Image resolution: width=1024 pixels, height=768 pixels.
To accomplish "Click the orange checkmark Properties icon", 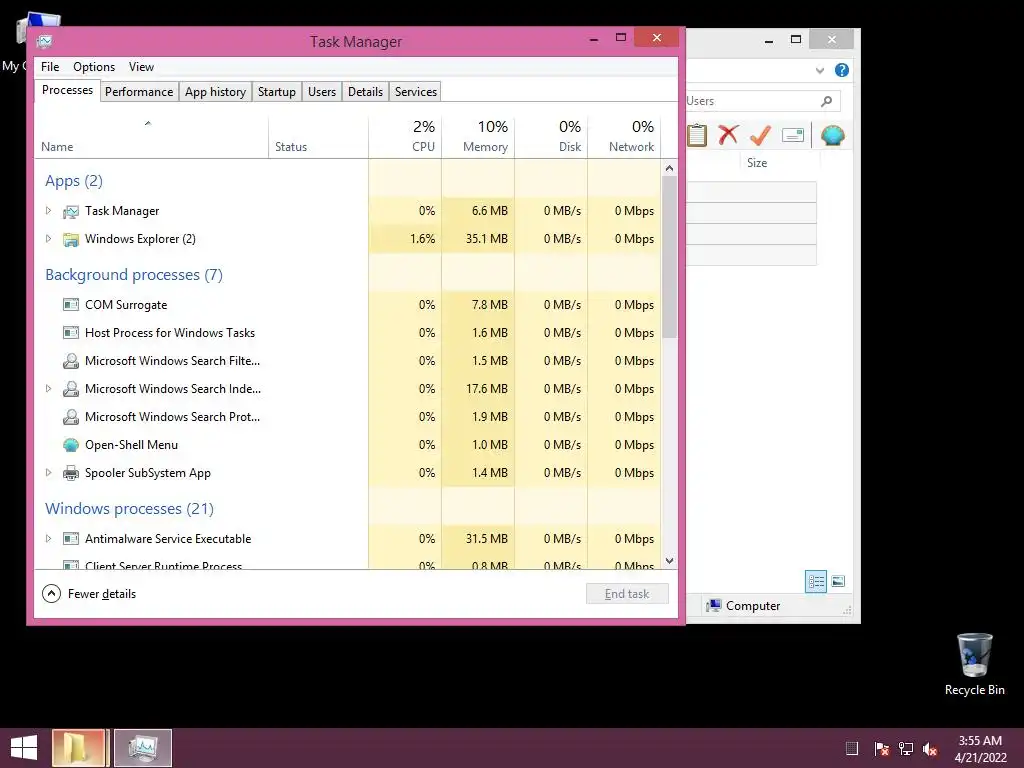I will tap(760, 135).
